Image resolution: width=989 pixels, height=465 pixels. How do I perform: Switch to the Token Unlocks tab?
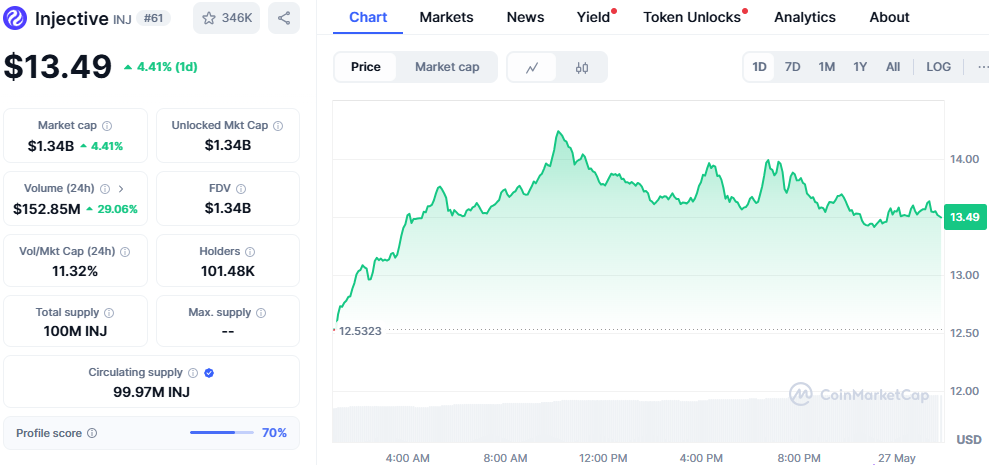coord(692,17)
